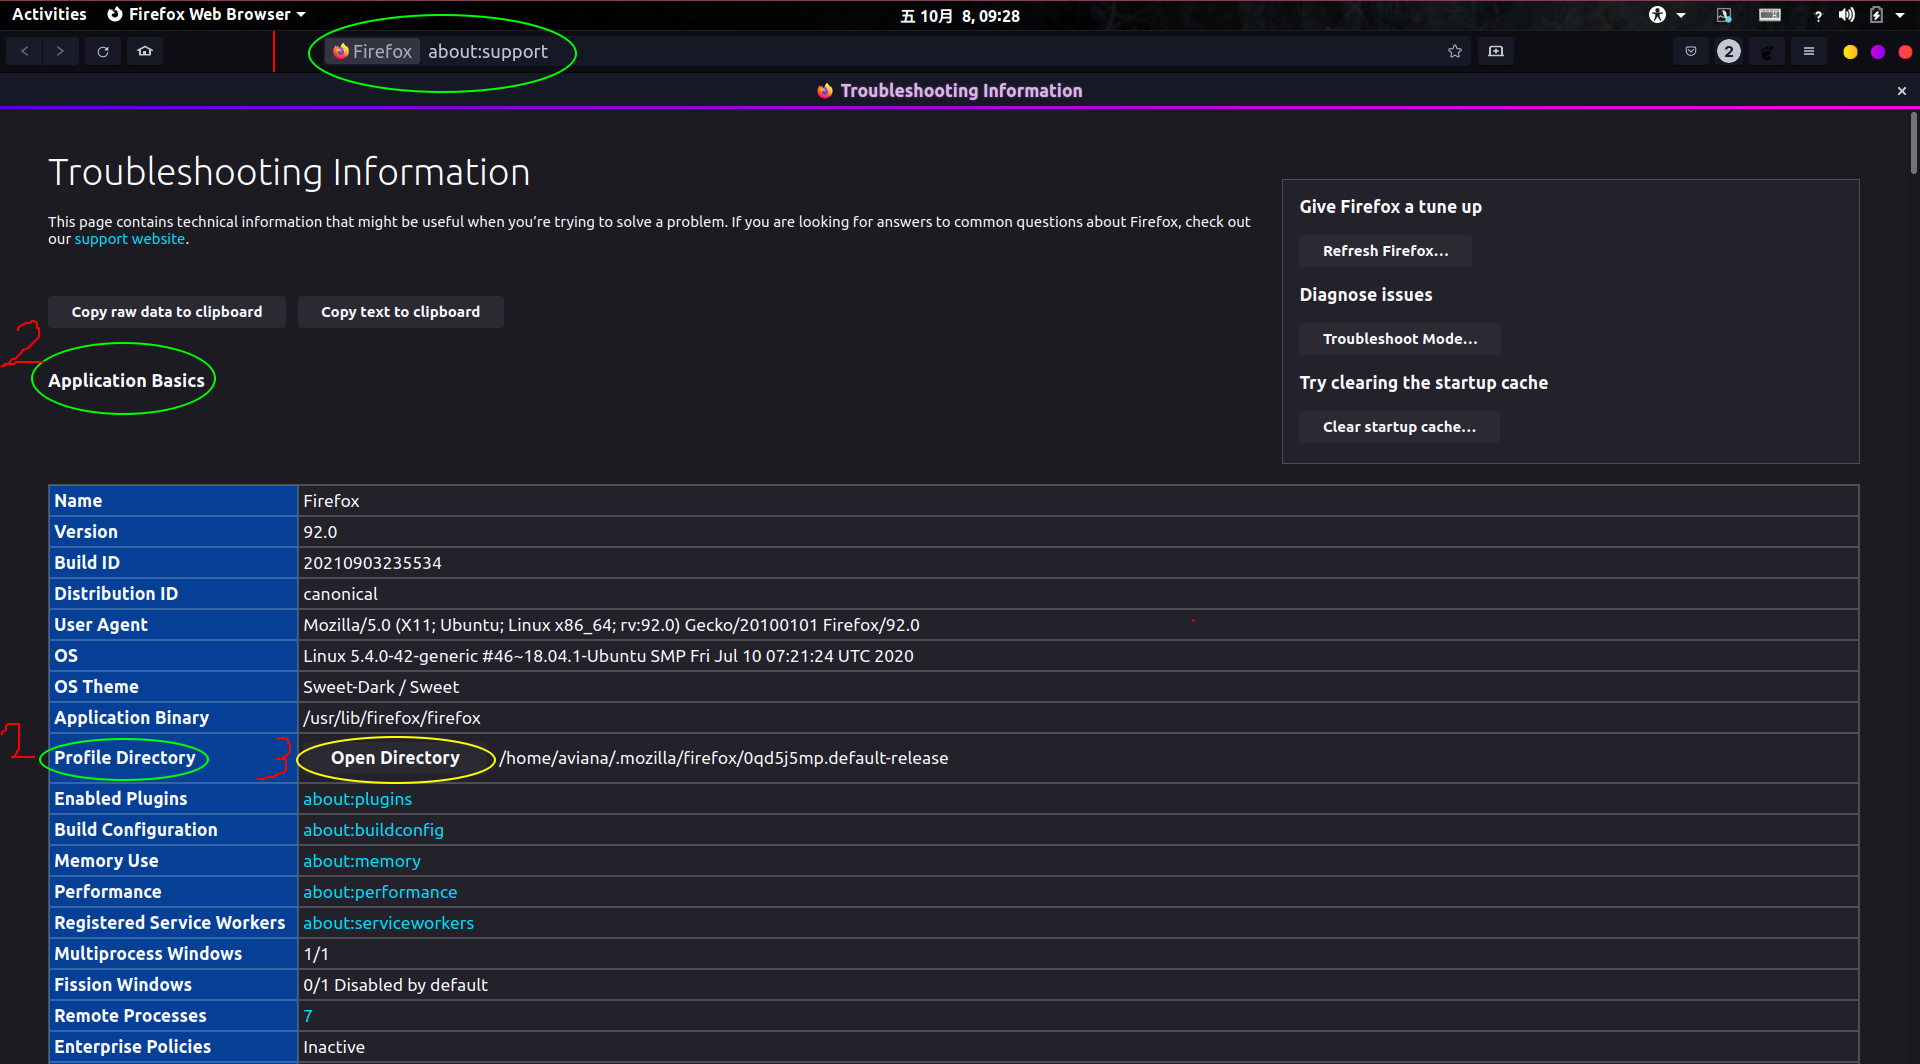Open the about:serviceworkers link

click(388, 923)
